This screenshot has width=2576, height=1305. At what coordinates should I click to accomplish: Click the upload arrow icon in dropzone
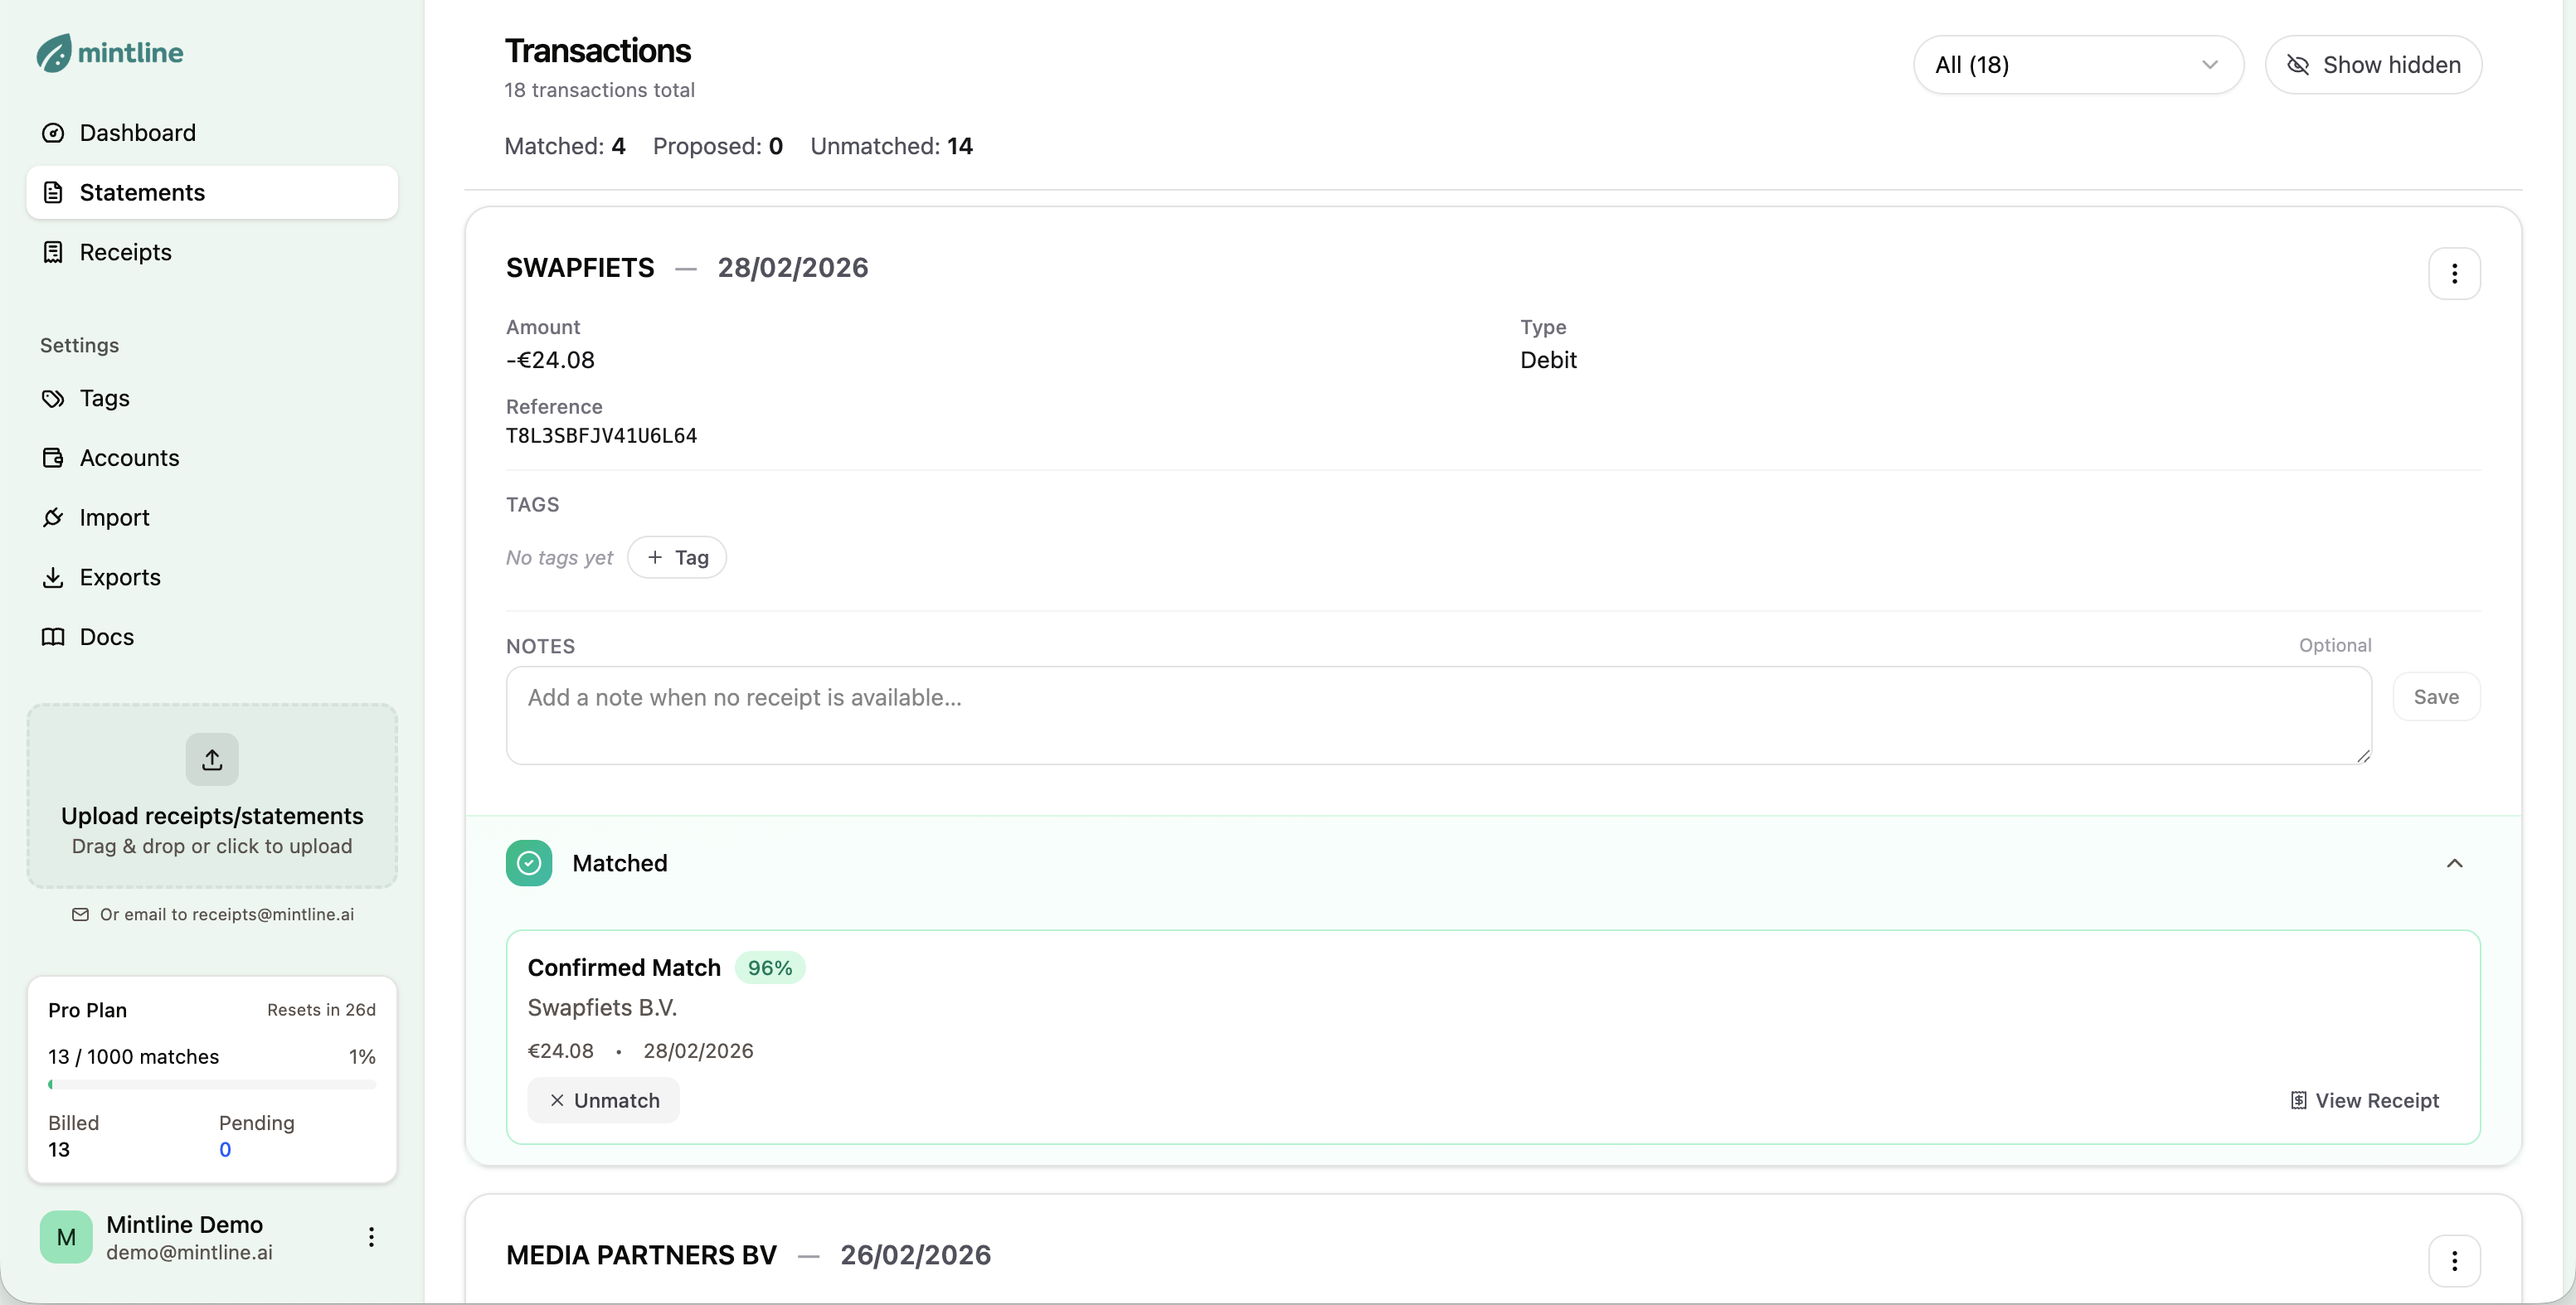pos(212,760)
